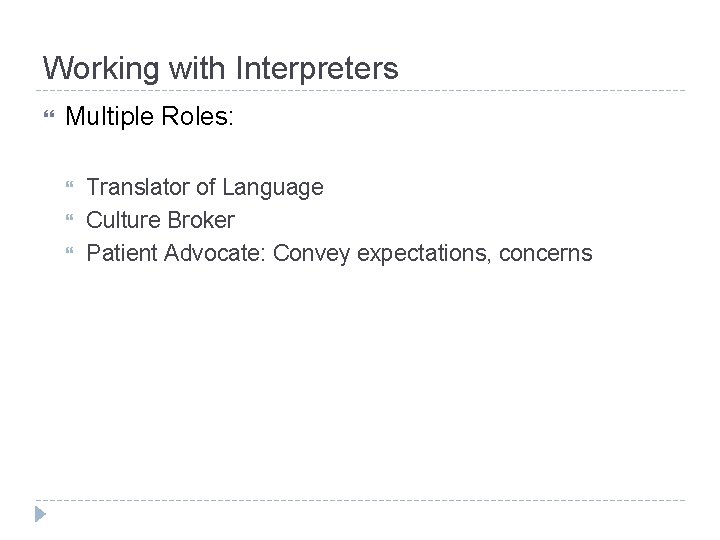Image resolution: width=720 pixels, height=540 pixels.
Task: Click the bullet before Translator of Language
Action: [72, 187]
